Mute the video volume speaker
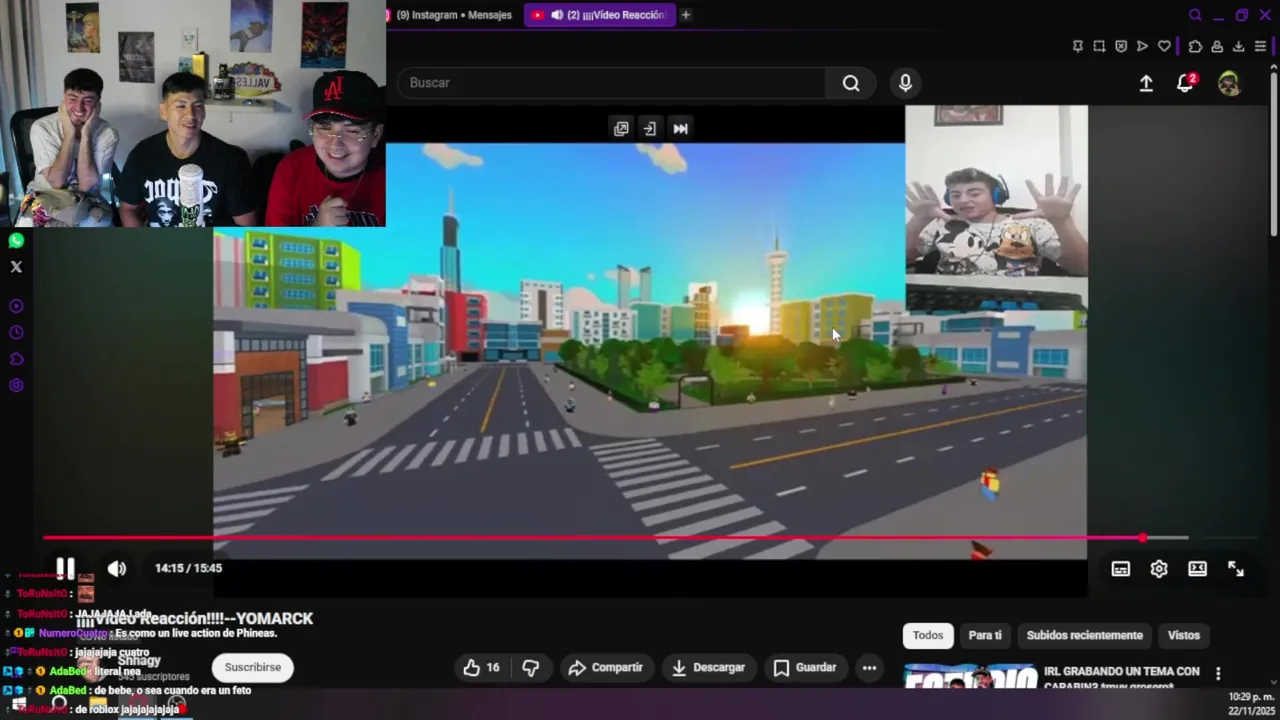1280x720 pixels. pos(117,569)
